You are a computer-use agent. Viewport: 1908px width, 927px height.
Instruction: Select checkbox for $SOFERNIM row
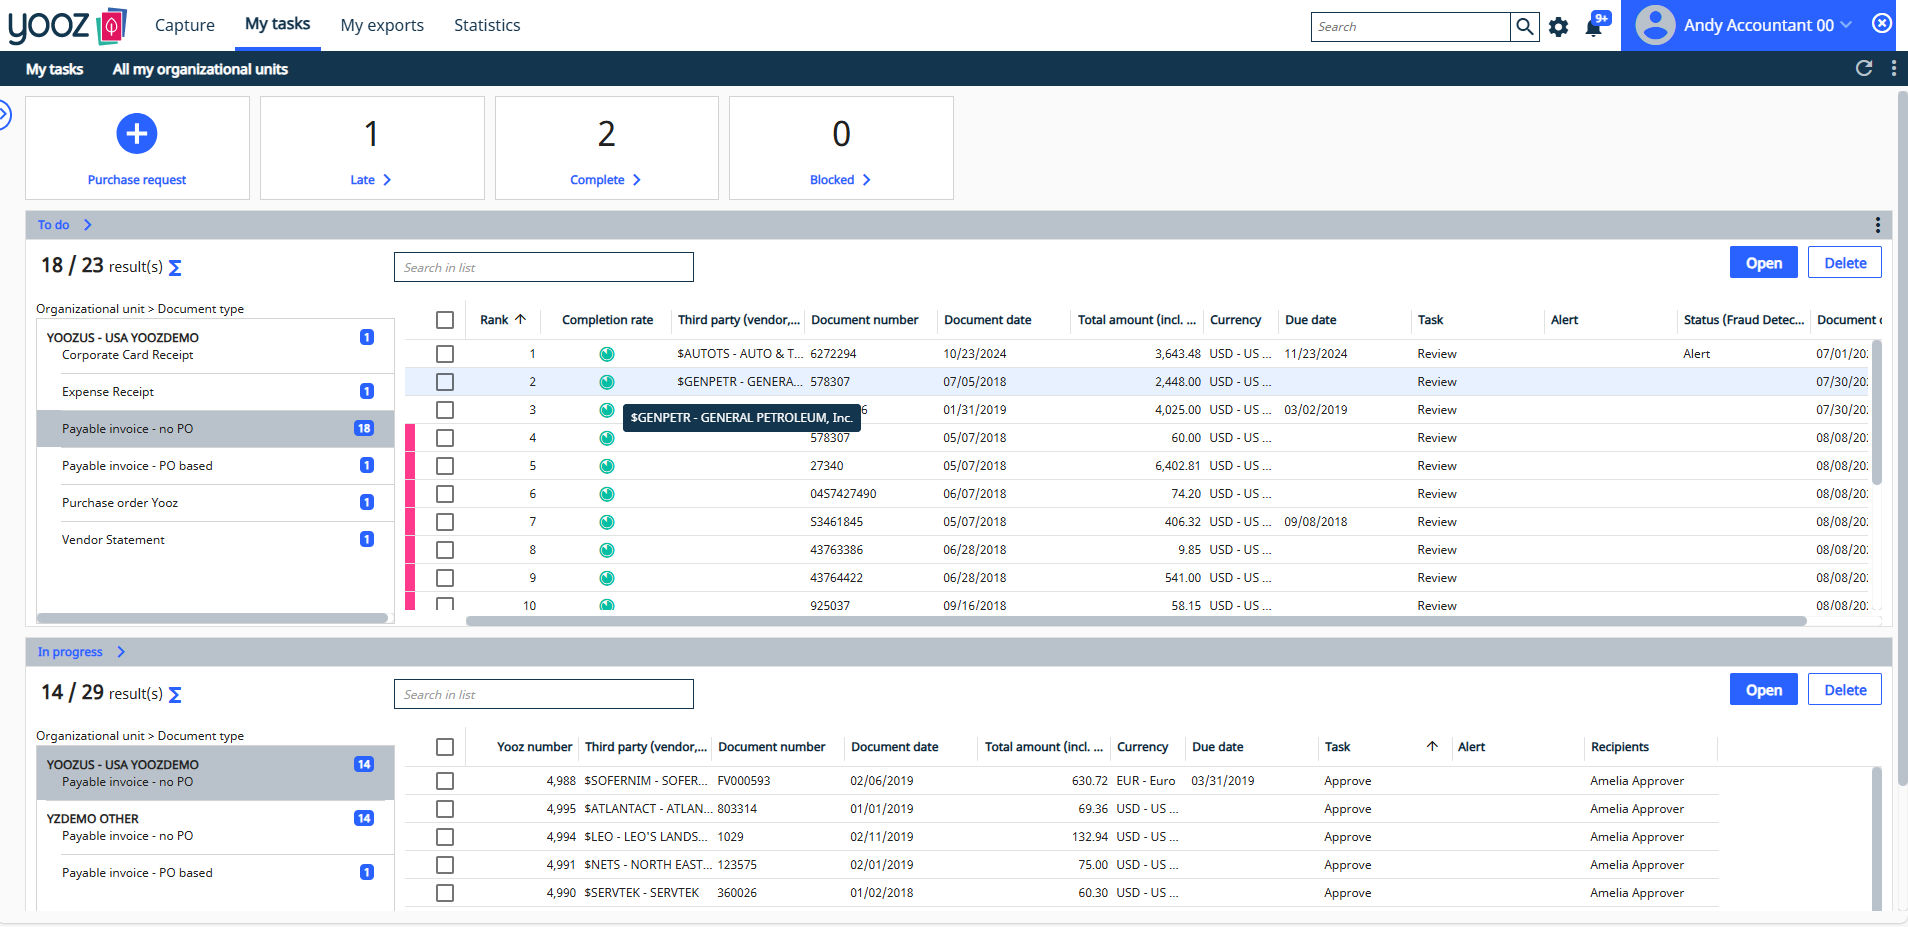pos(445,781)
